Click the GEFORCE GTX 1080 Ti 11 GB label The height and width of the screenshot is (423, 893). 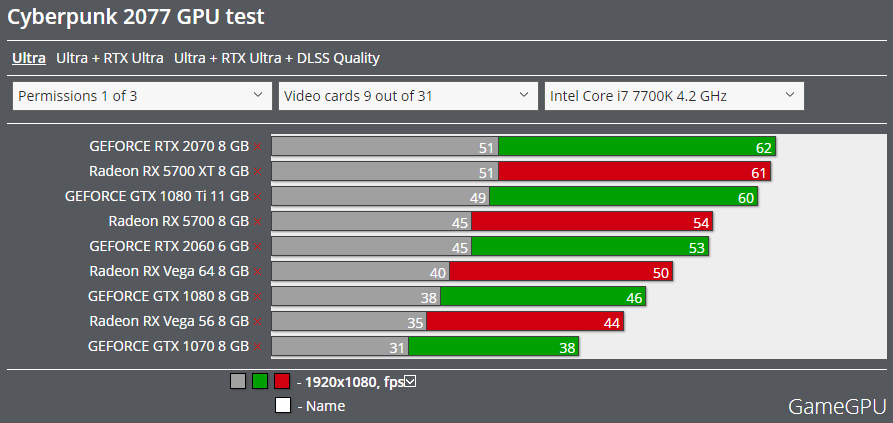[x=157, y=196]
